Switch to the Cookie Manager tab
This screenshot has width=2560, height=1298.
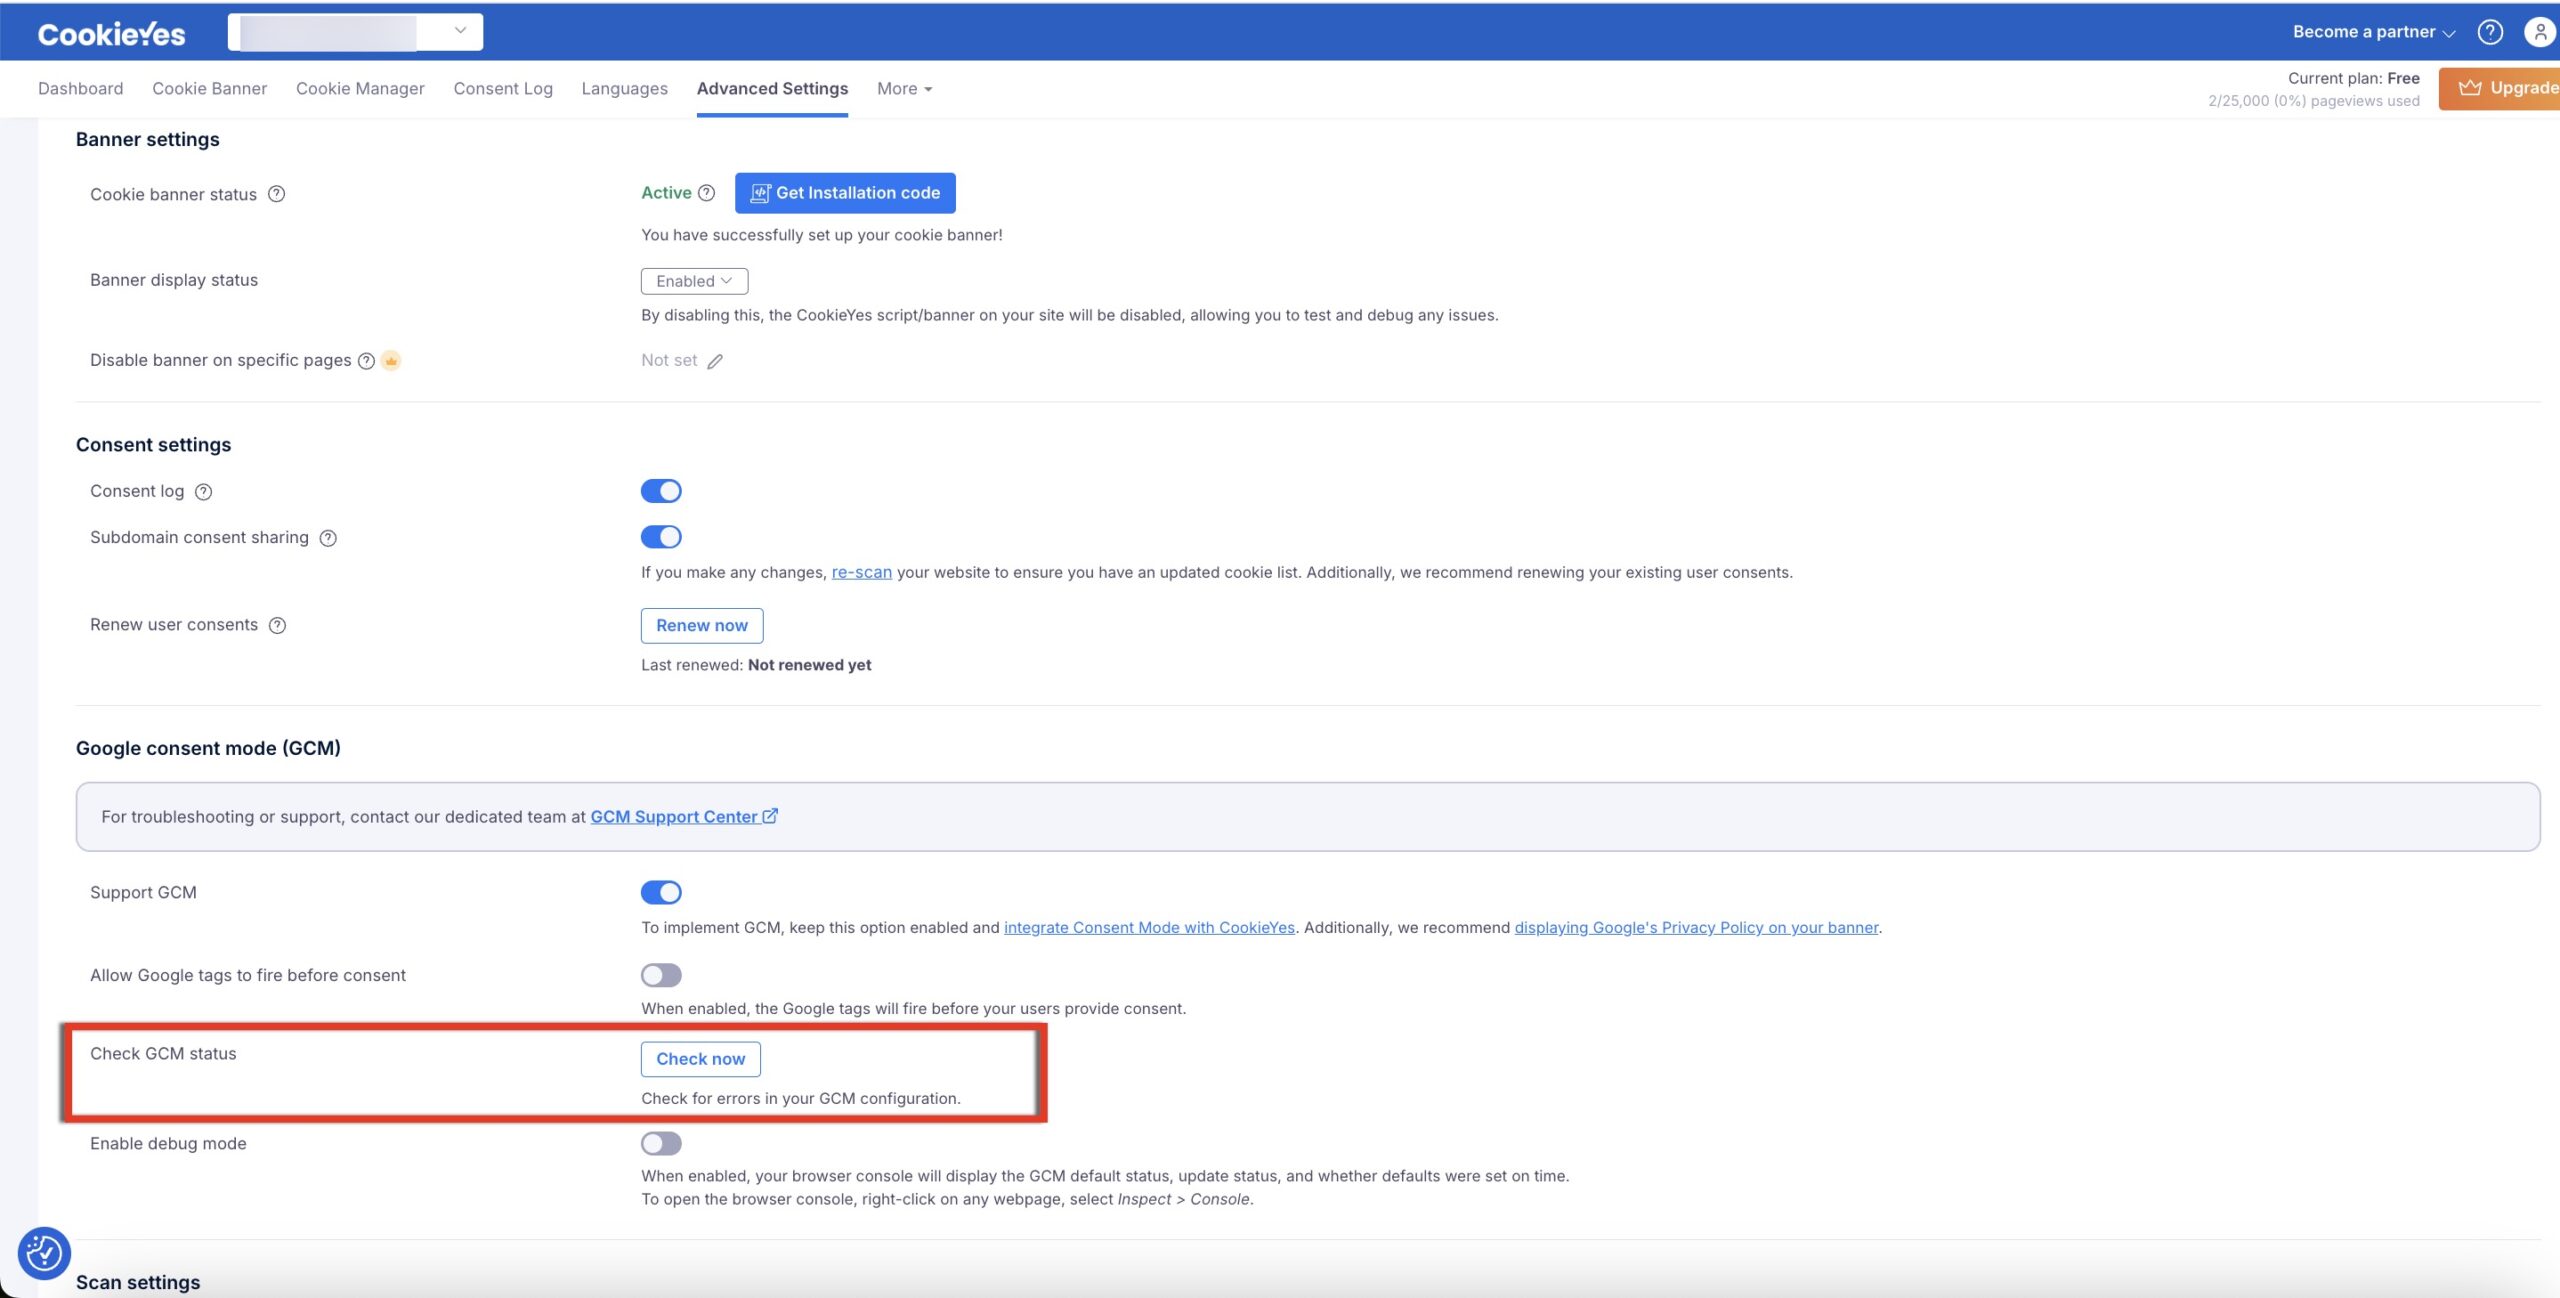(360, 89)
